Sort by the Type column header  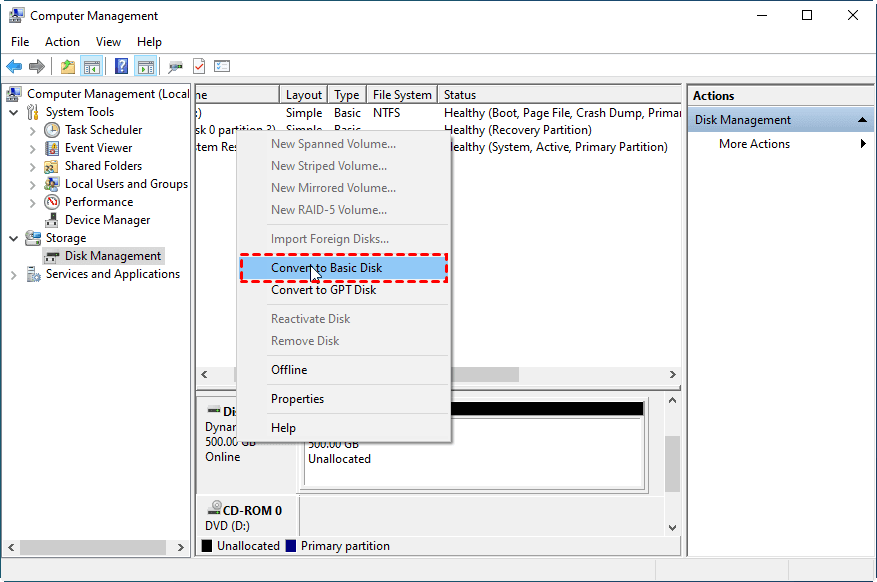(347, 95)
